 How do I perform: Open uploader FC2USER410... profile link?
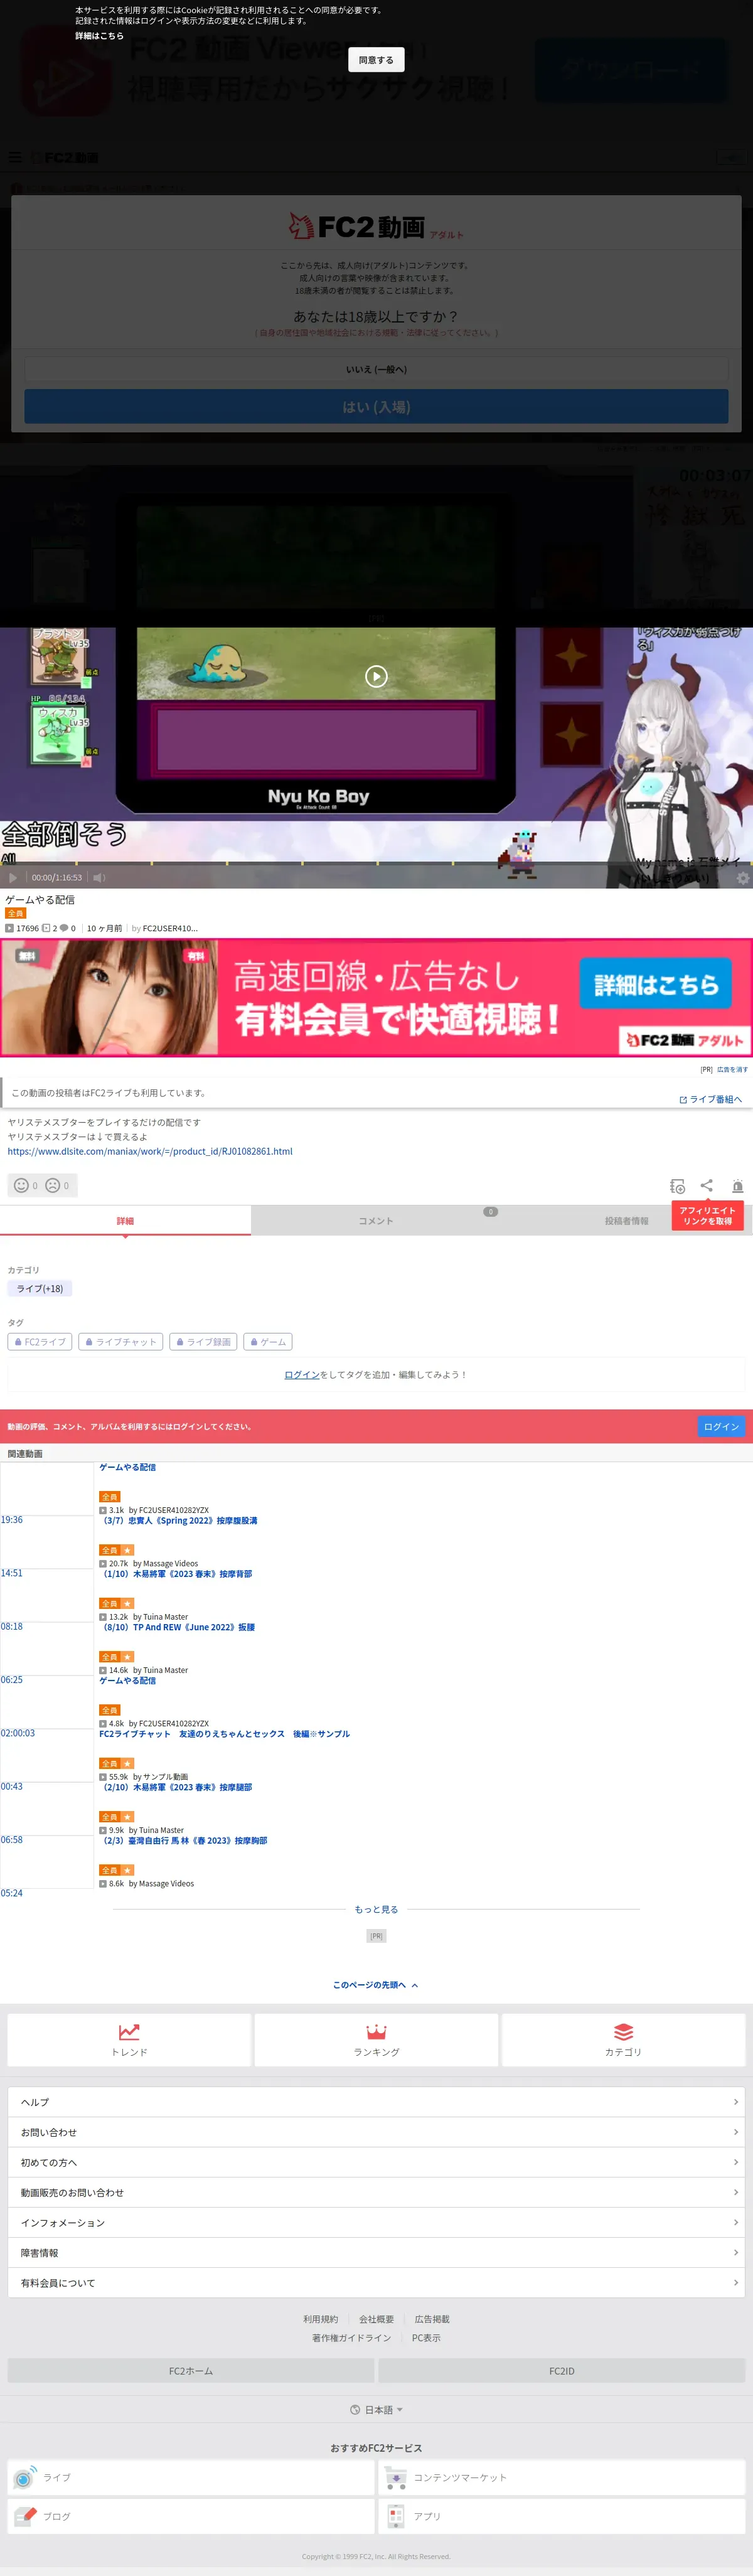(x=170, y=928)
